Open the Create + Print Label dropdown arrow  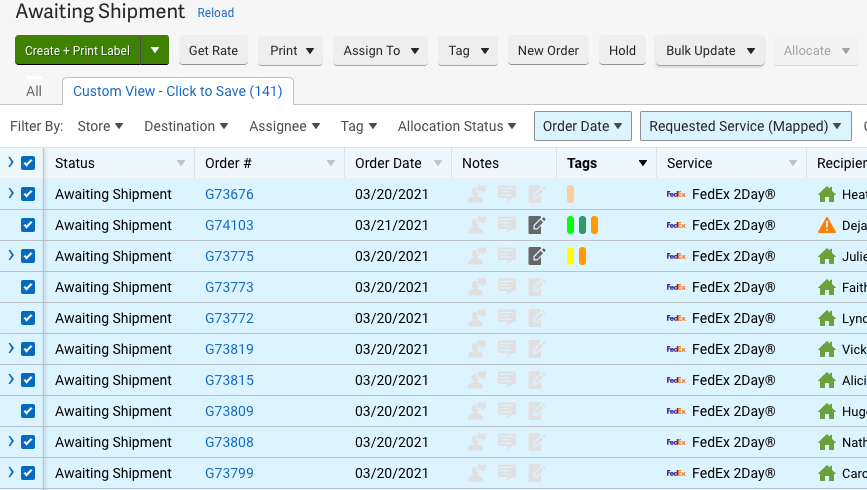(x=155, y=51)
